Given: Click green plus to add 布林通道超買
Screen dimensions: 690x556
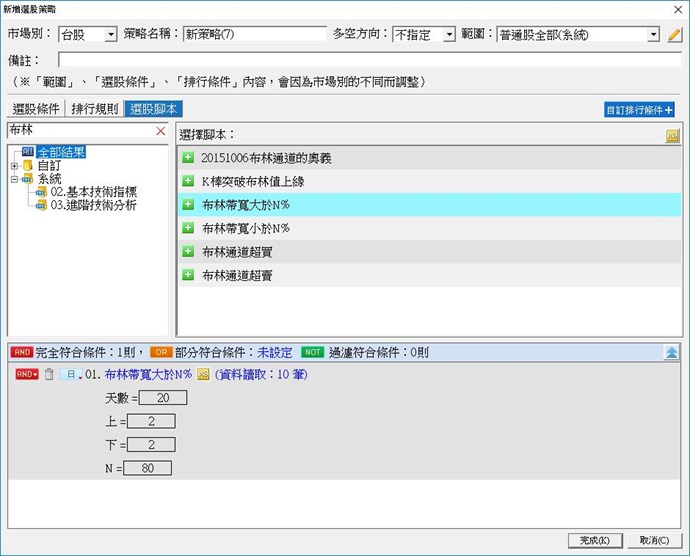Looking at the screenshot, I should coord(187,251).
